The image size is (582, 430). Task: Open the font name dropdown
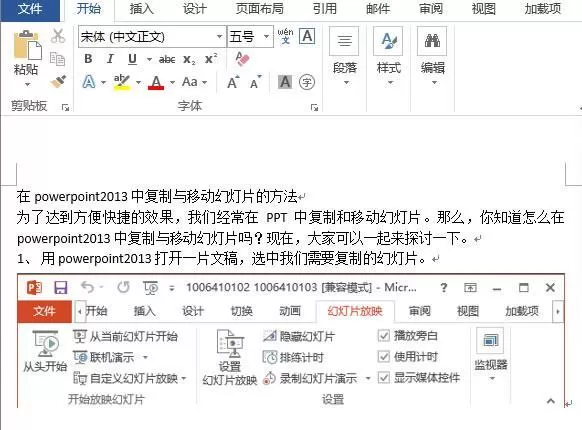point(219,36)
